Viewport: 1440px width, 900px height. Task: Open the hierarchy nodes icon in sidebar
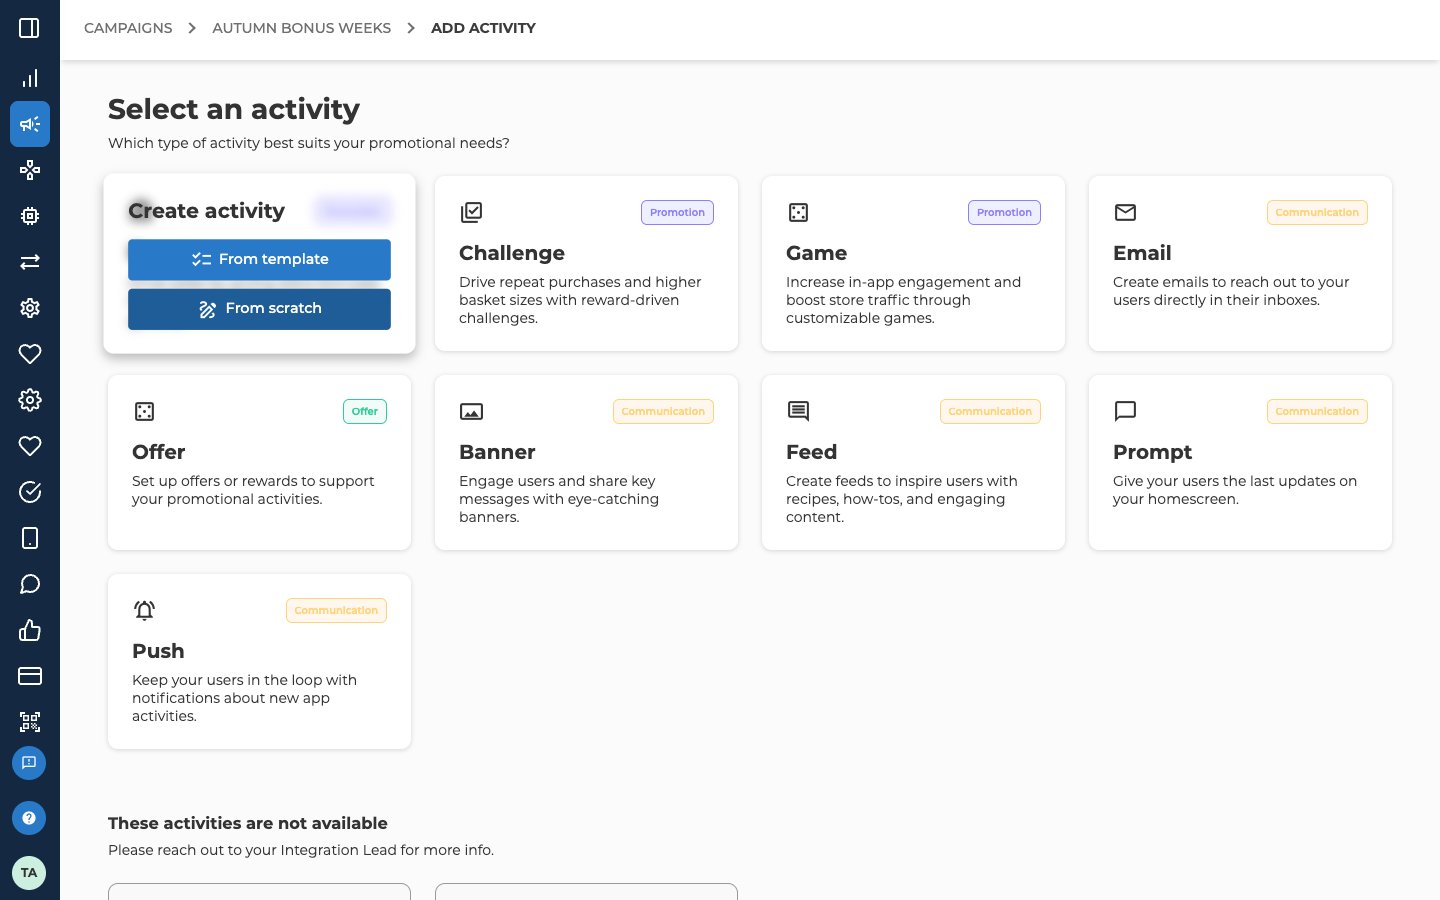[x=30, y=170]
